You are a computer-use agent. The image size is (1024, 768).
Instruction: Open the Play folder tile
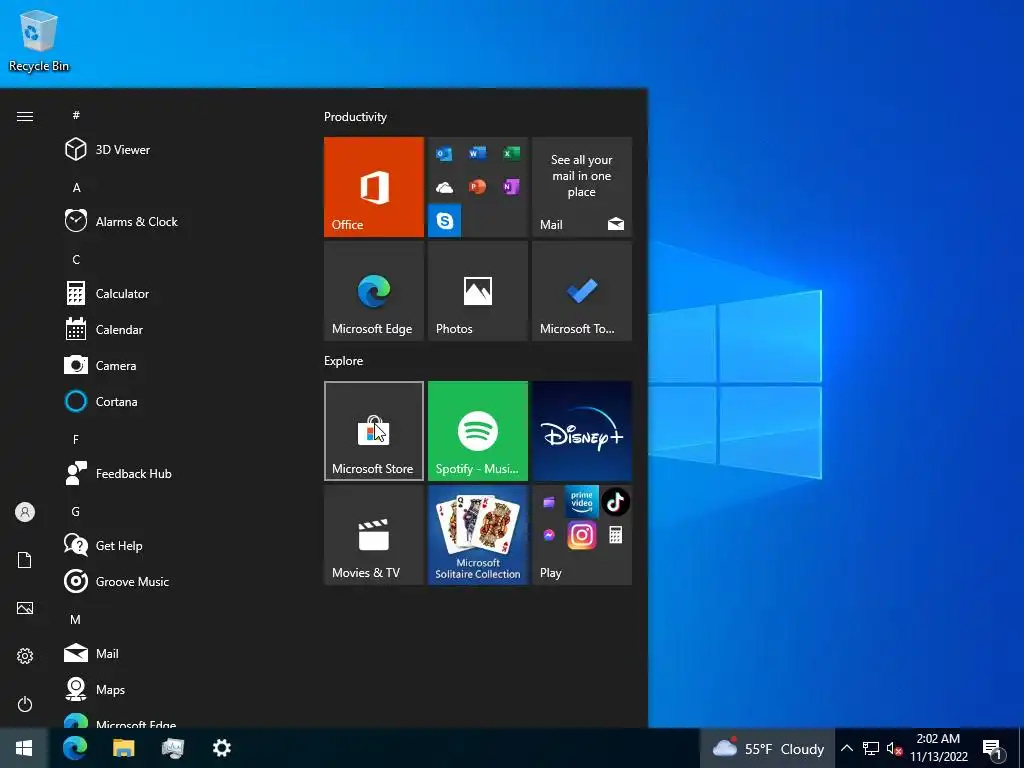coord(582,535)
